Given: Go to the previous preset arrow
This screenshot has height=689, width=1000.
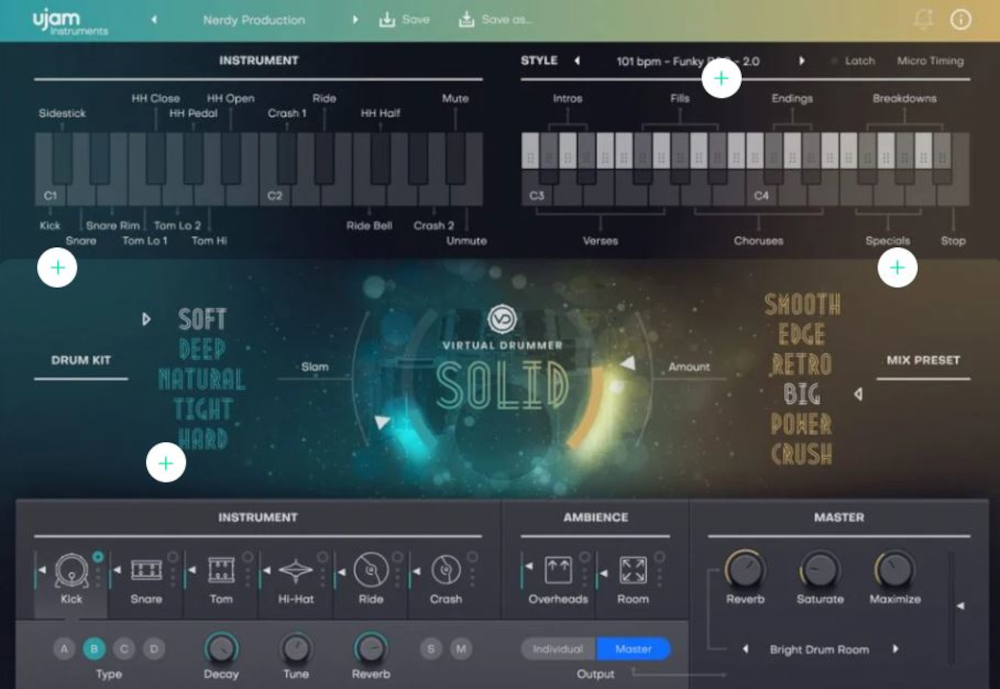Looking at the screenshot, I should point(154,20).
